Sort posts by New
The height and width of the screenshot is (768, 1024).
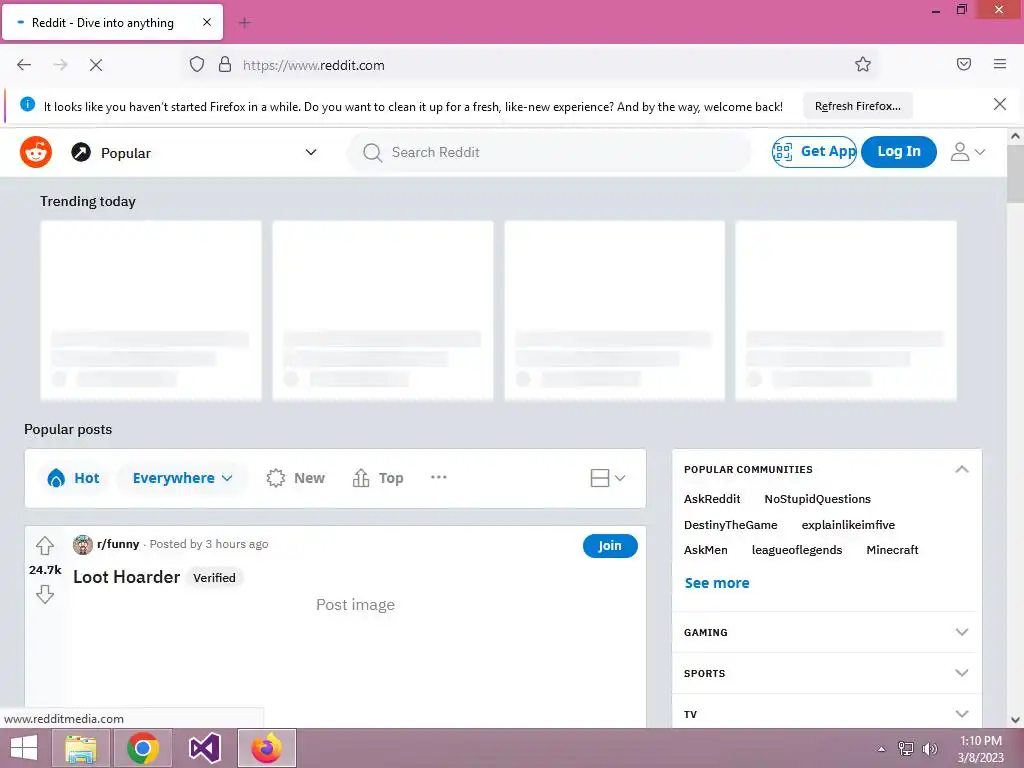pyautogui.click(x=295, y=478)
